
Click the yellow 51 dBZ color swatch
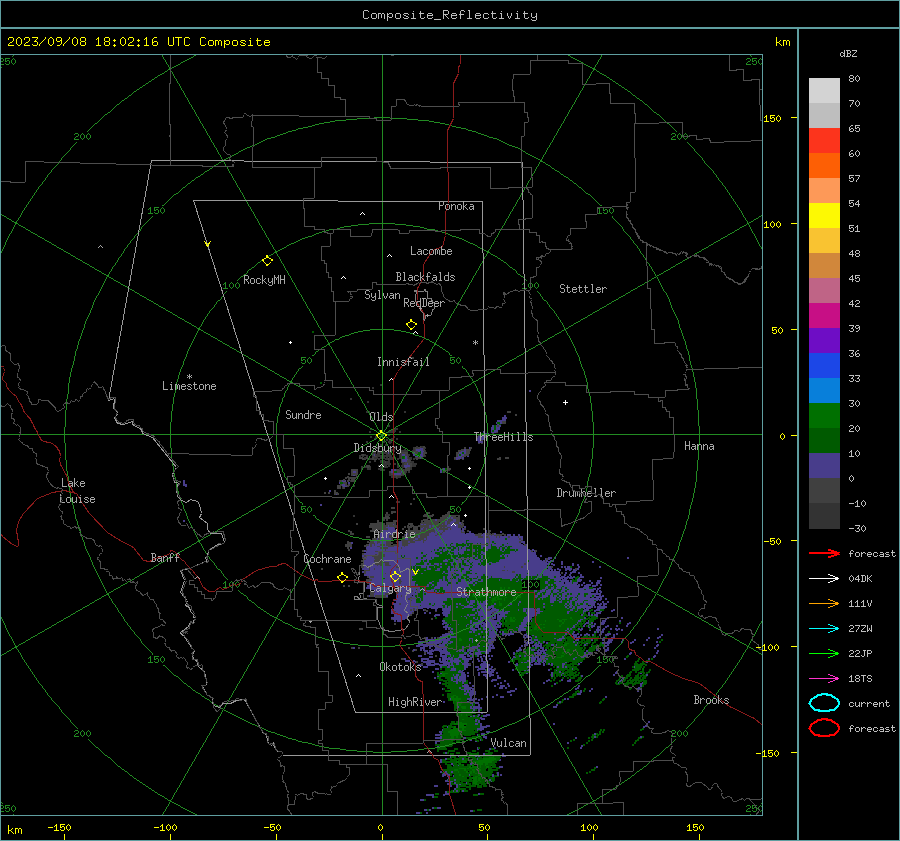coord(824,216)
